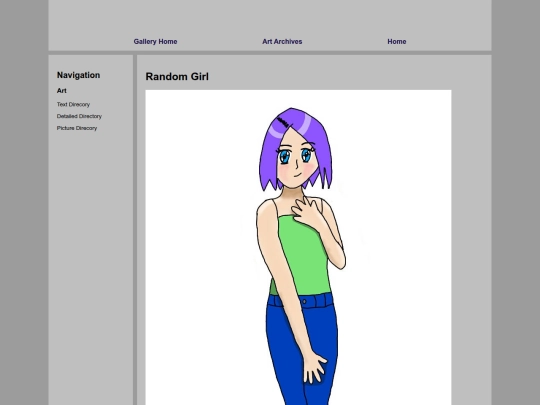Open the Detailed Directory link

pyautogui.click(x=79, y=116)
